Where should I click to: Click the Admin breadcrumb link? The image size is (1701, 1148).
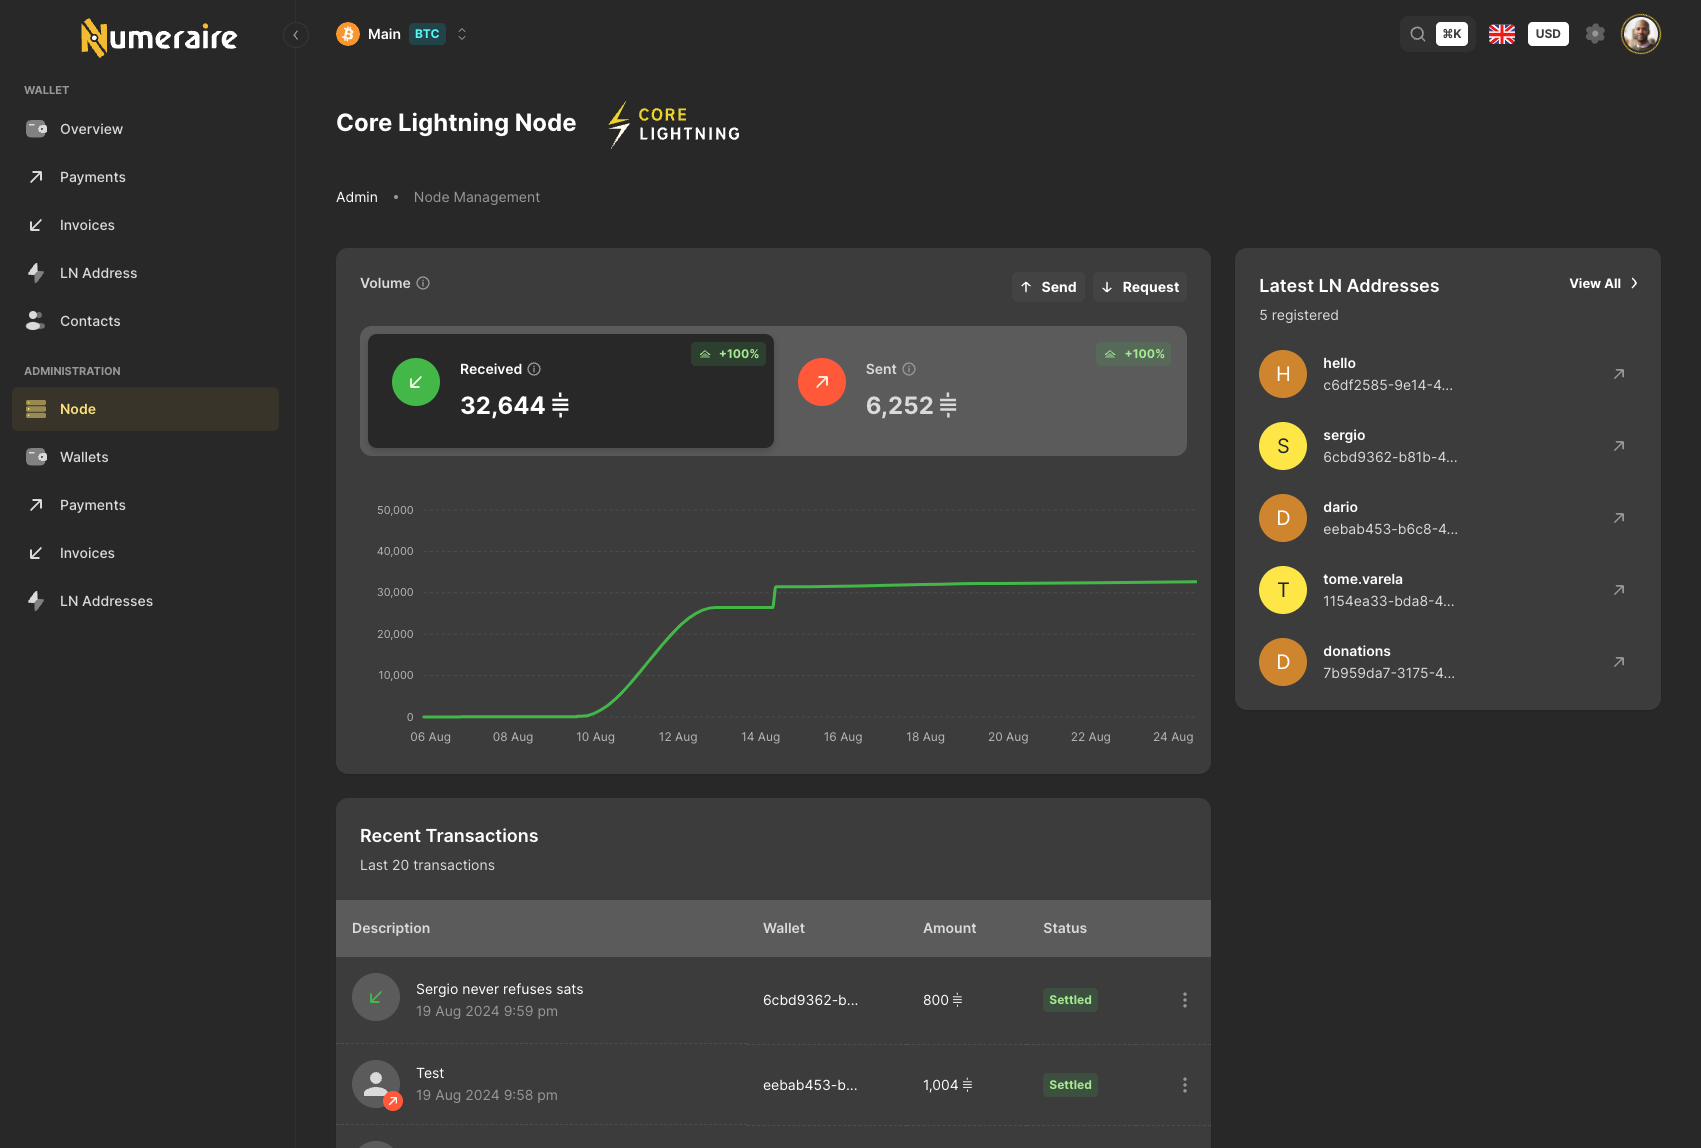[x=357, y=197]
